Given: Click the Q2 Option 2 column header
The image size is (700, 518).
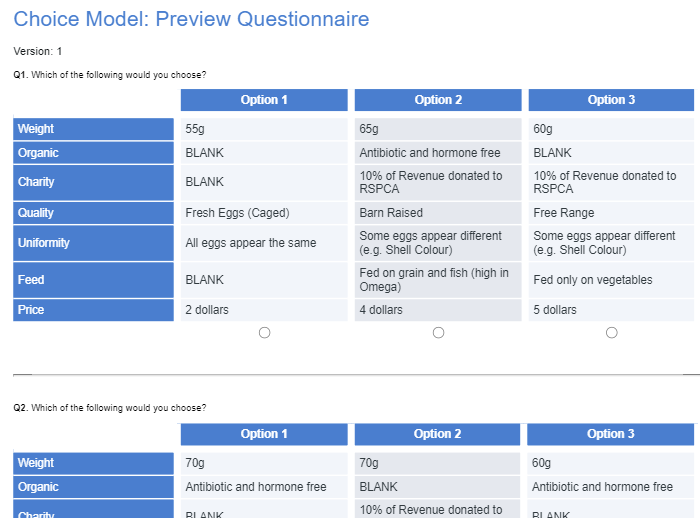Looking at the screenshot, I should (438, 434).
